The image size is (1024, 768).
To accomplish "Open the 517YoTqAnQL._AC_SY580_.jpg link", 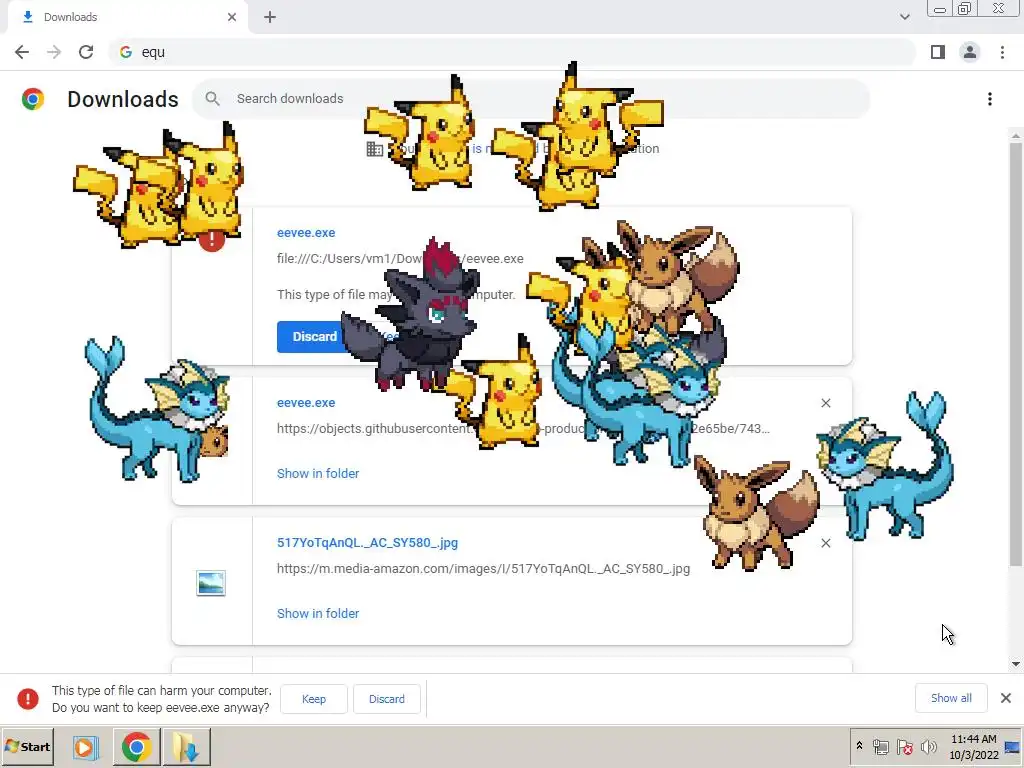I will click(367, 543).
